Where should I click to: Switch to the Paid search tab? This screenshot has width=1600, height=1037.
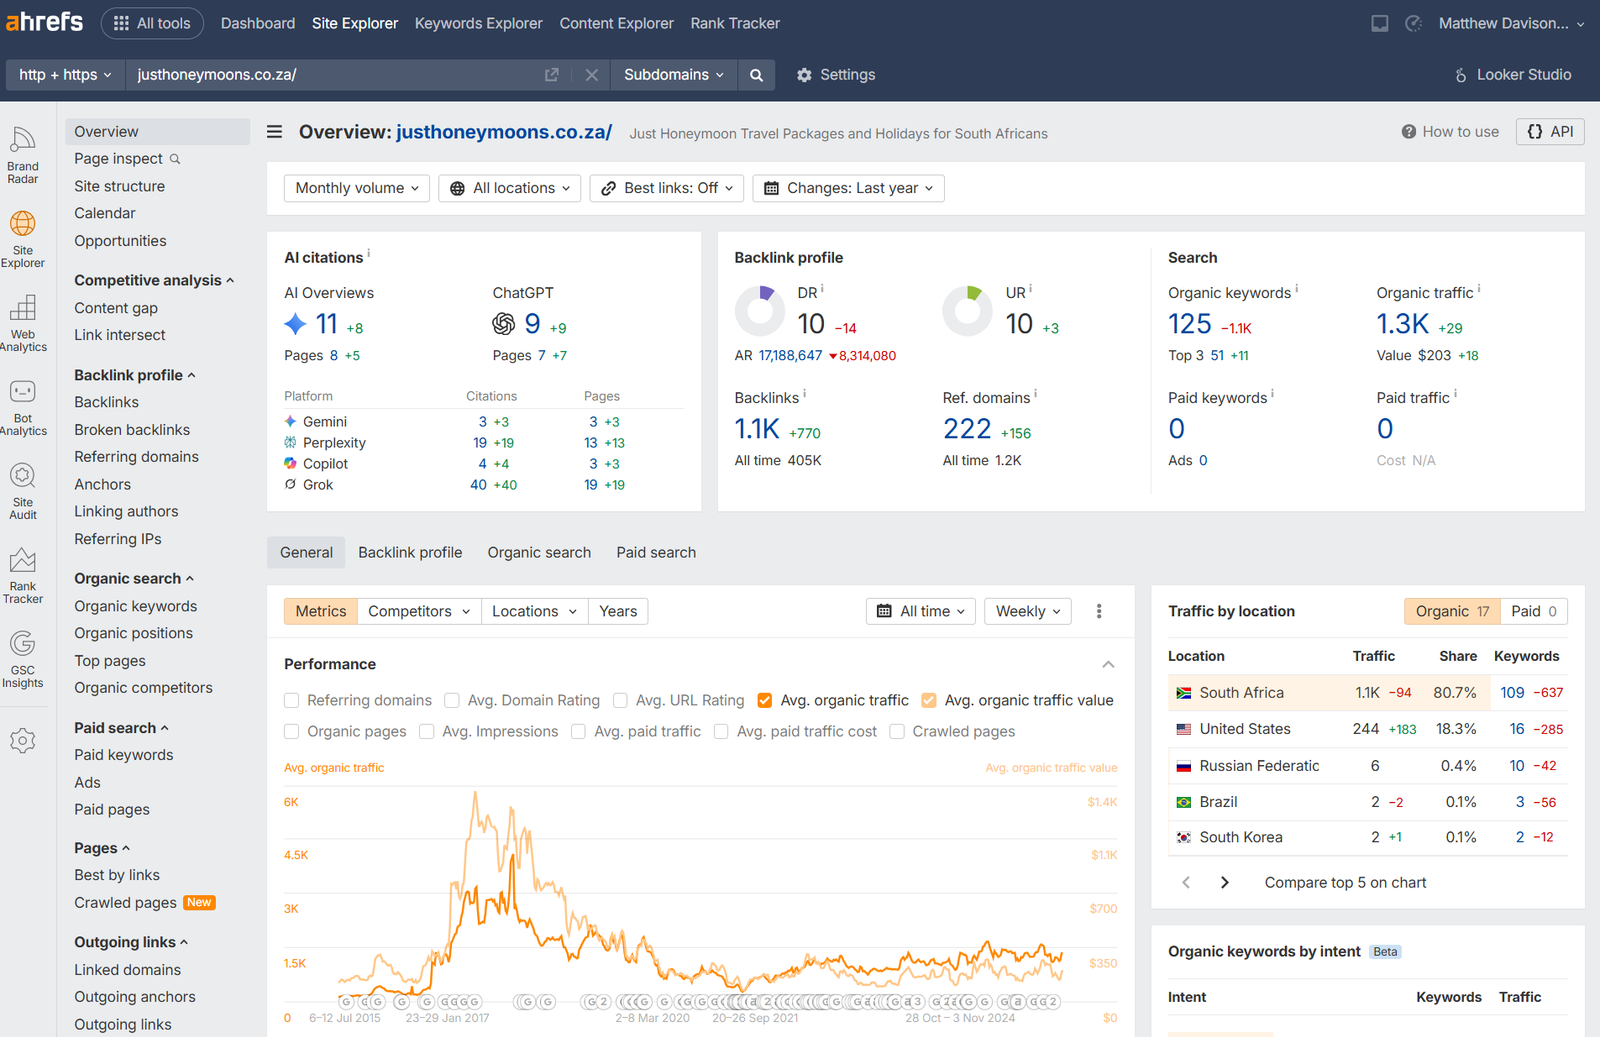click(x=656, y=552)
